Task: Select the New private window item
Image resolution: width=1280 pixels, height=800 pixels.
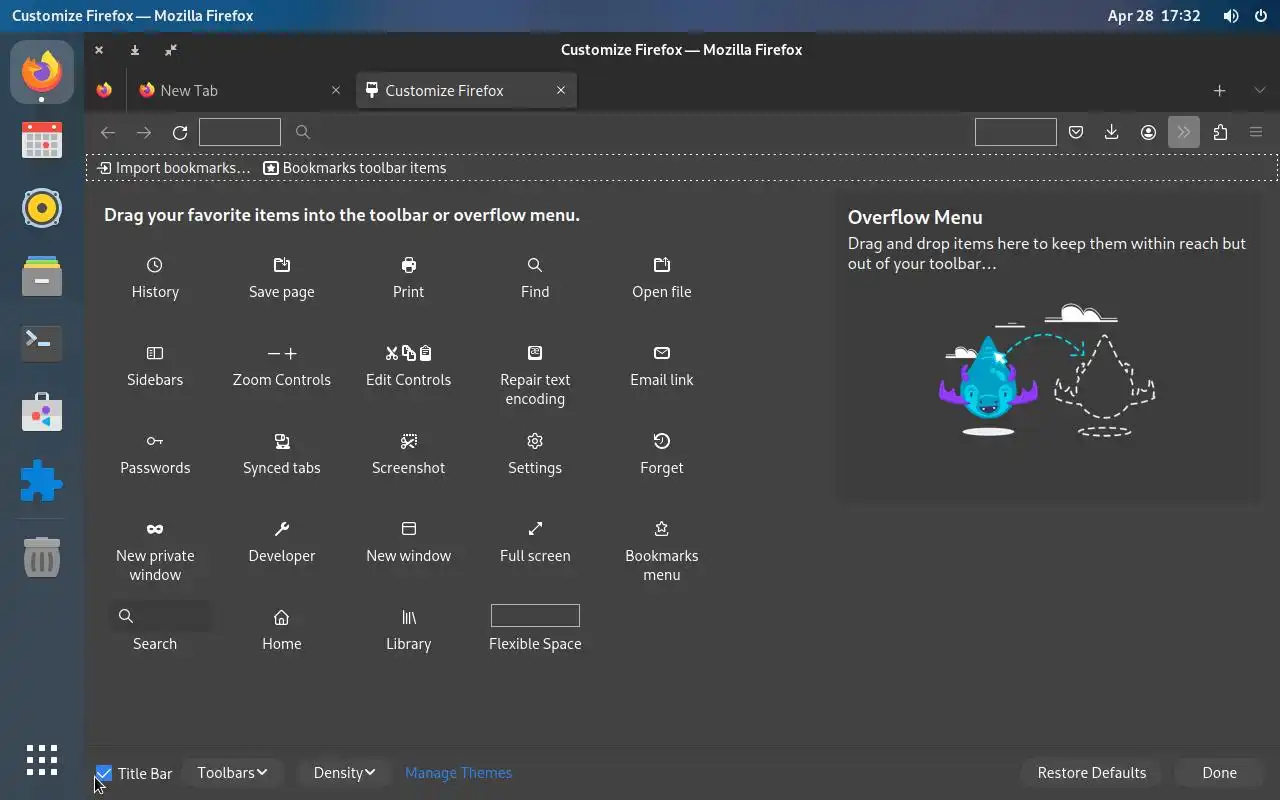Action: coord(155,551)
